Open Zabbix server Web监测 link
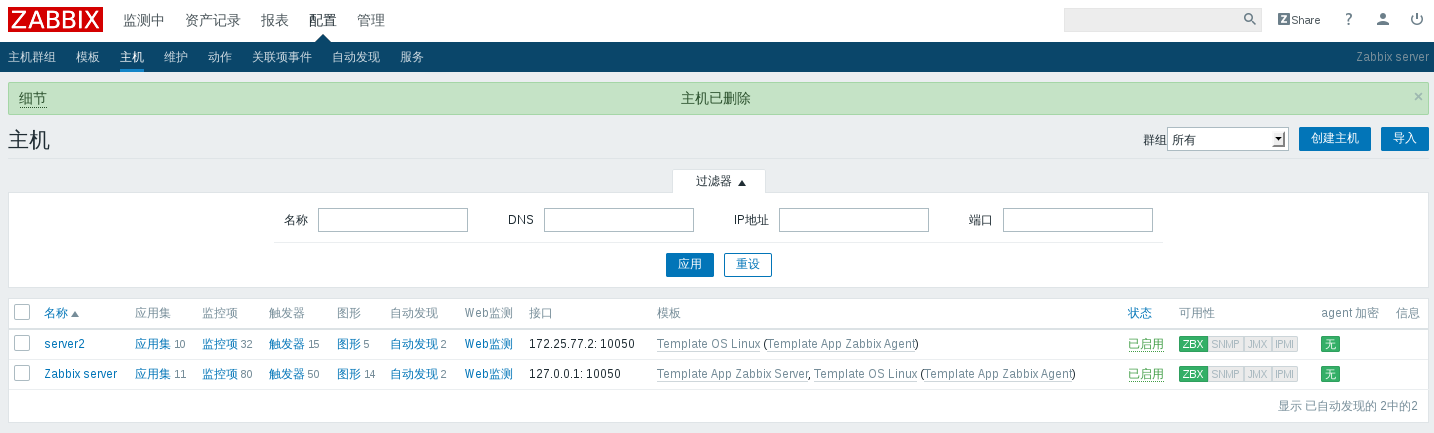1434x433 pixels. (x=489, y=374)
